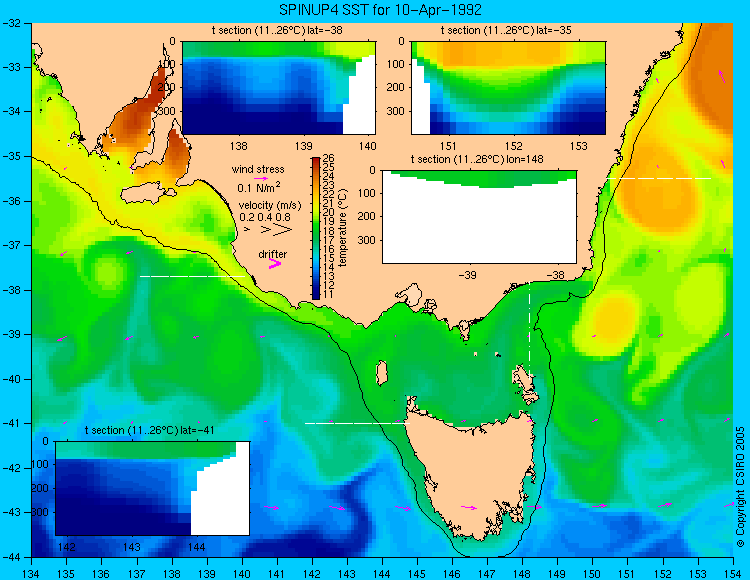Click the '0.1 N/m²' legend value

(x=259, y=187)
